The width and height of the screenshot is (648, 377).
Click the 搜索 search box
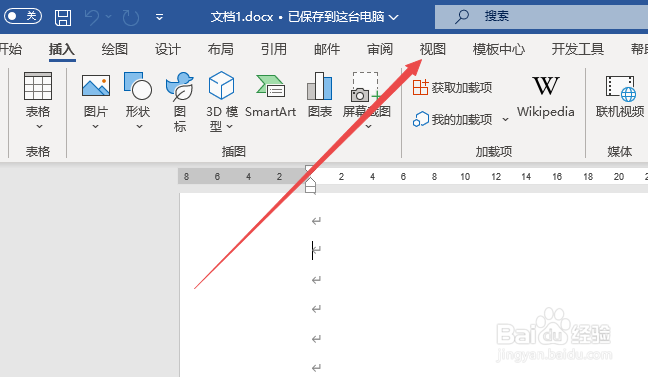[x=541, y=17]
